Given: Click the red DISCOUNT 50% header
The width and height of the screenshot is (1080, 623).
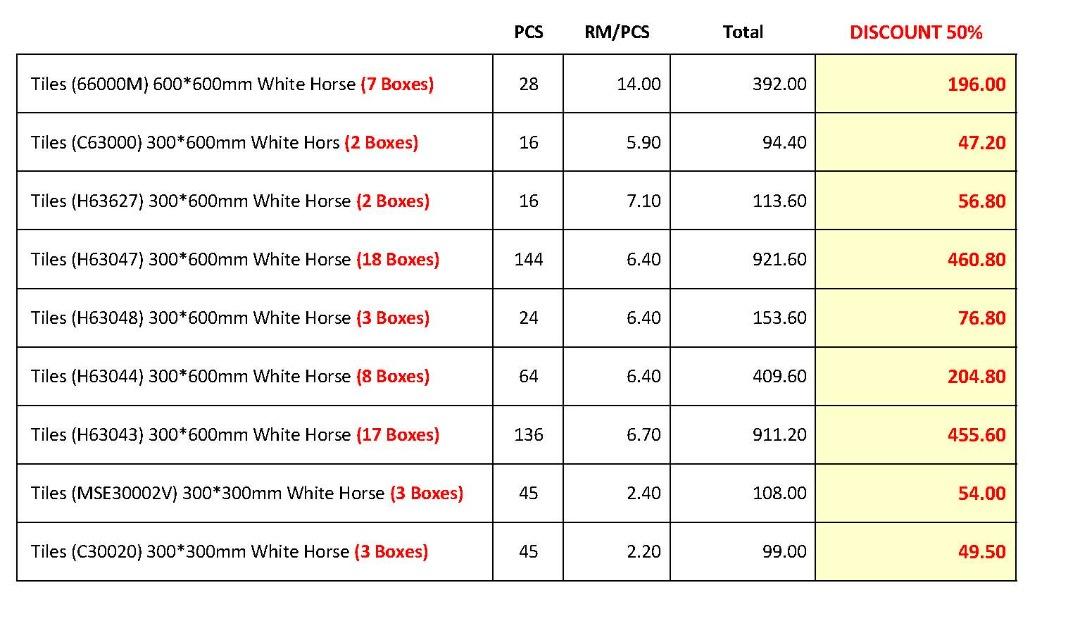Looking at the screenshot, I should [x=915, y=32].
